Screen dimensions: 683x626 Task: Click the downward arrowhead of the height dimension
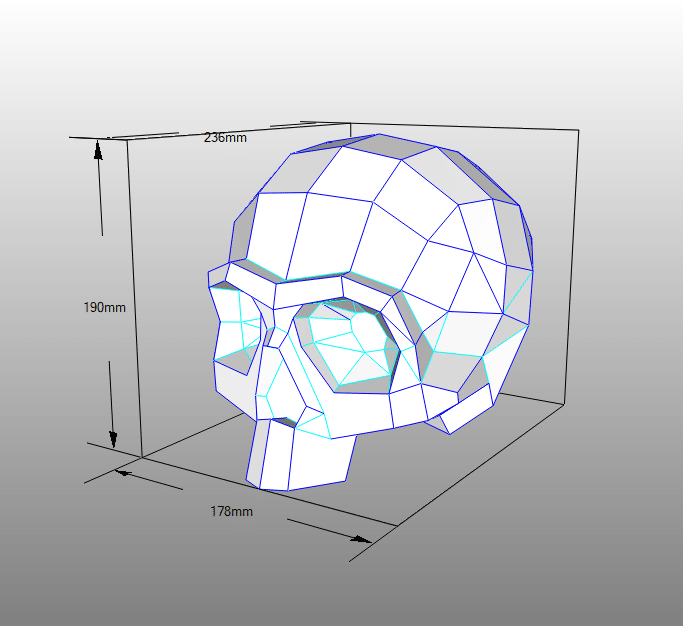click(113, 438)
